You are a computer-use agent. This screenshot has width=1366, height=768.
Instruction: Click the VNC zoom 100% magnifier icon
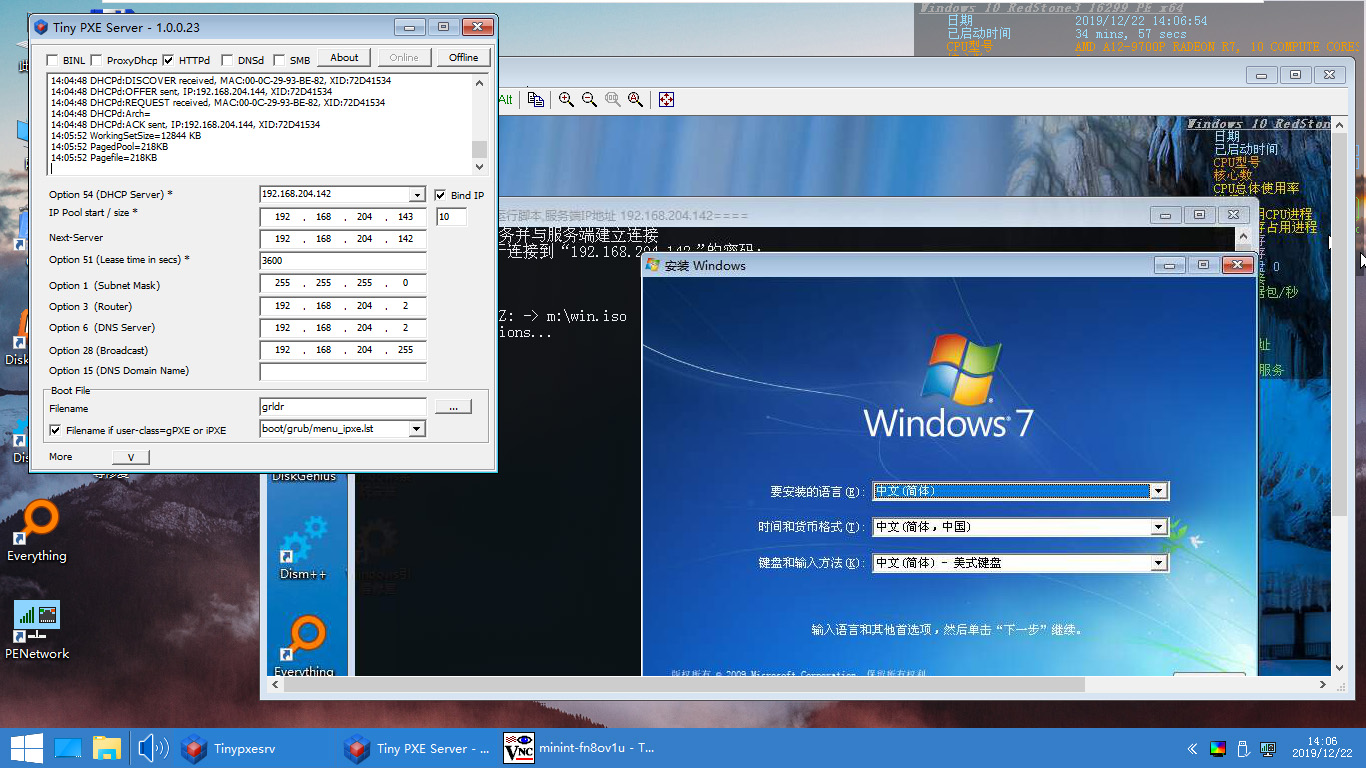pos(612,99)
